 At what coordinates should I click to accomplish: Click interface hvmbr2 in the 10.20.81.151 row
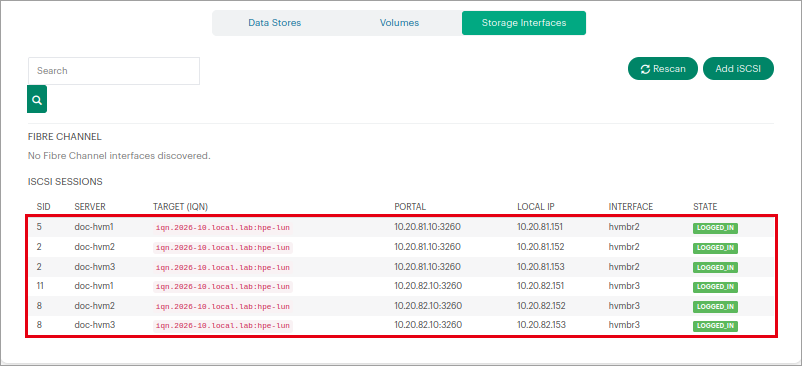[624, 227]
